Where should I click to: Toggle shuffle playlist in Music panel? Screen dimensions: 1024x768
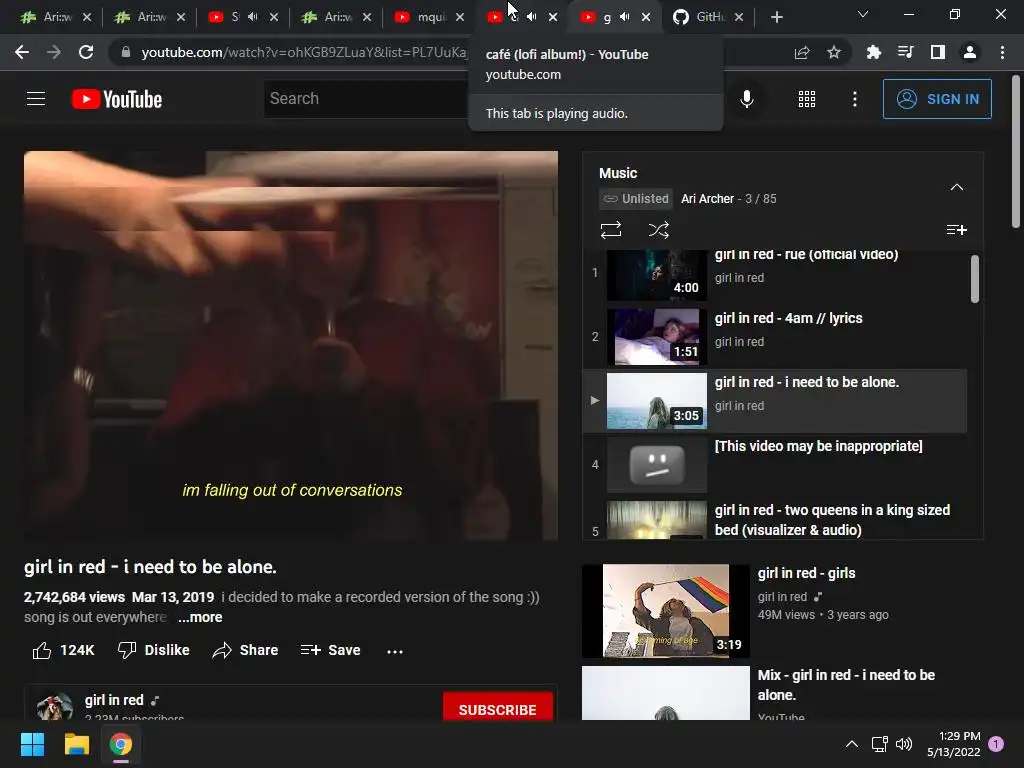click(x=658, y=230)
